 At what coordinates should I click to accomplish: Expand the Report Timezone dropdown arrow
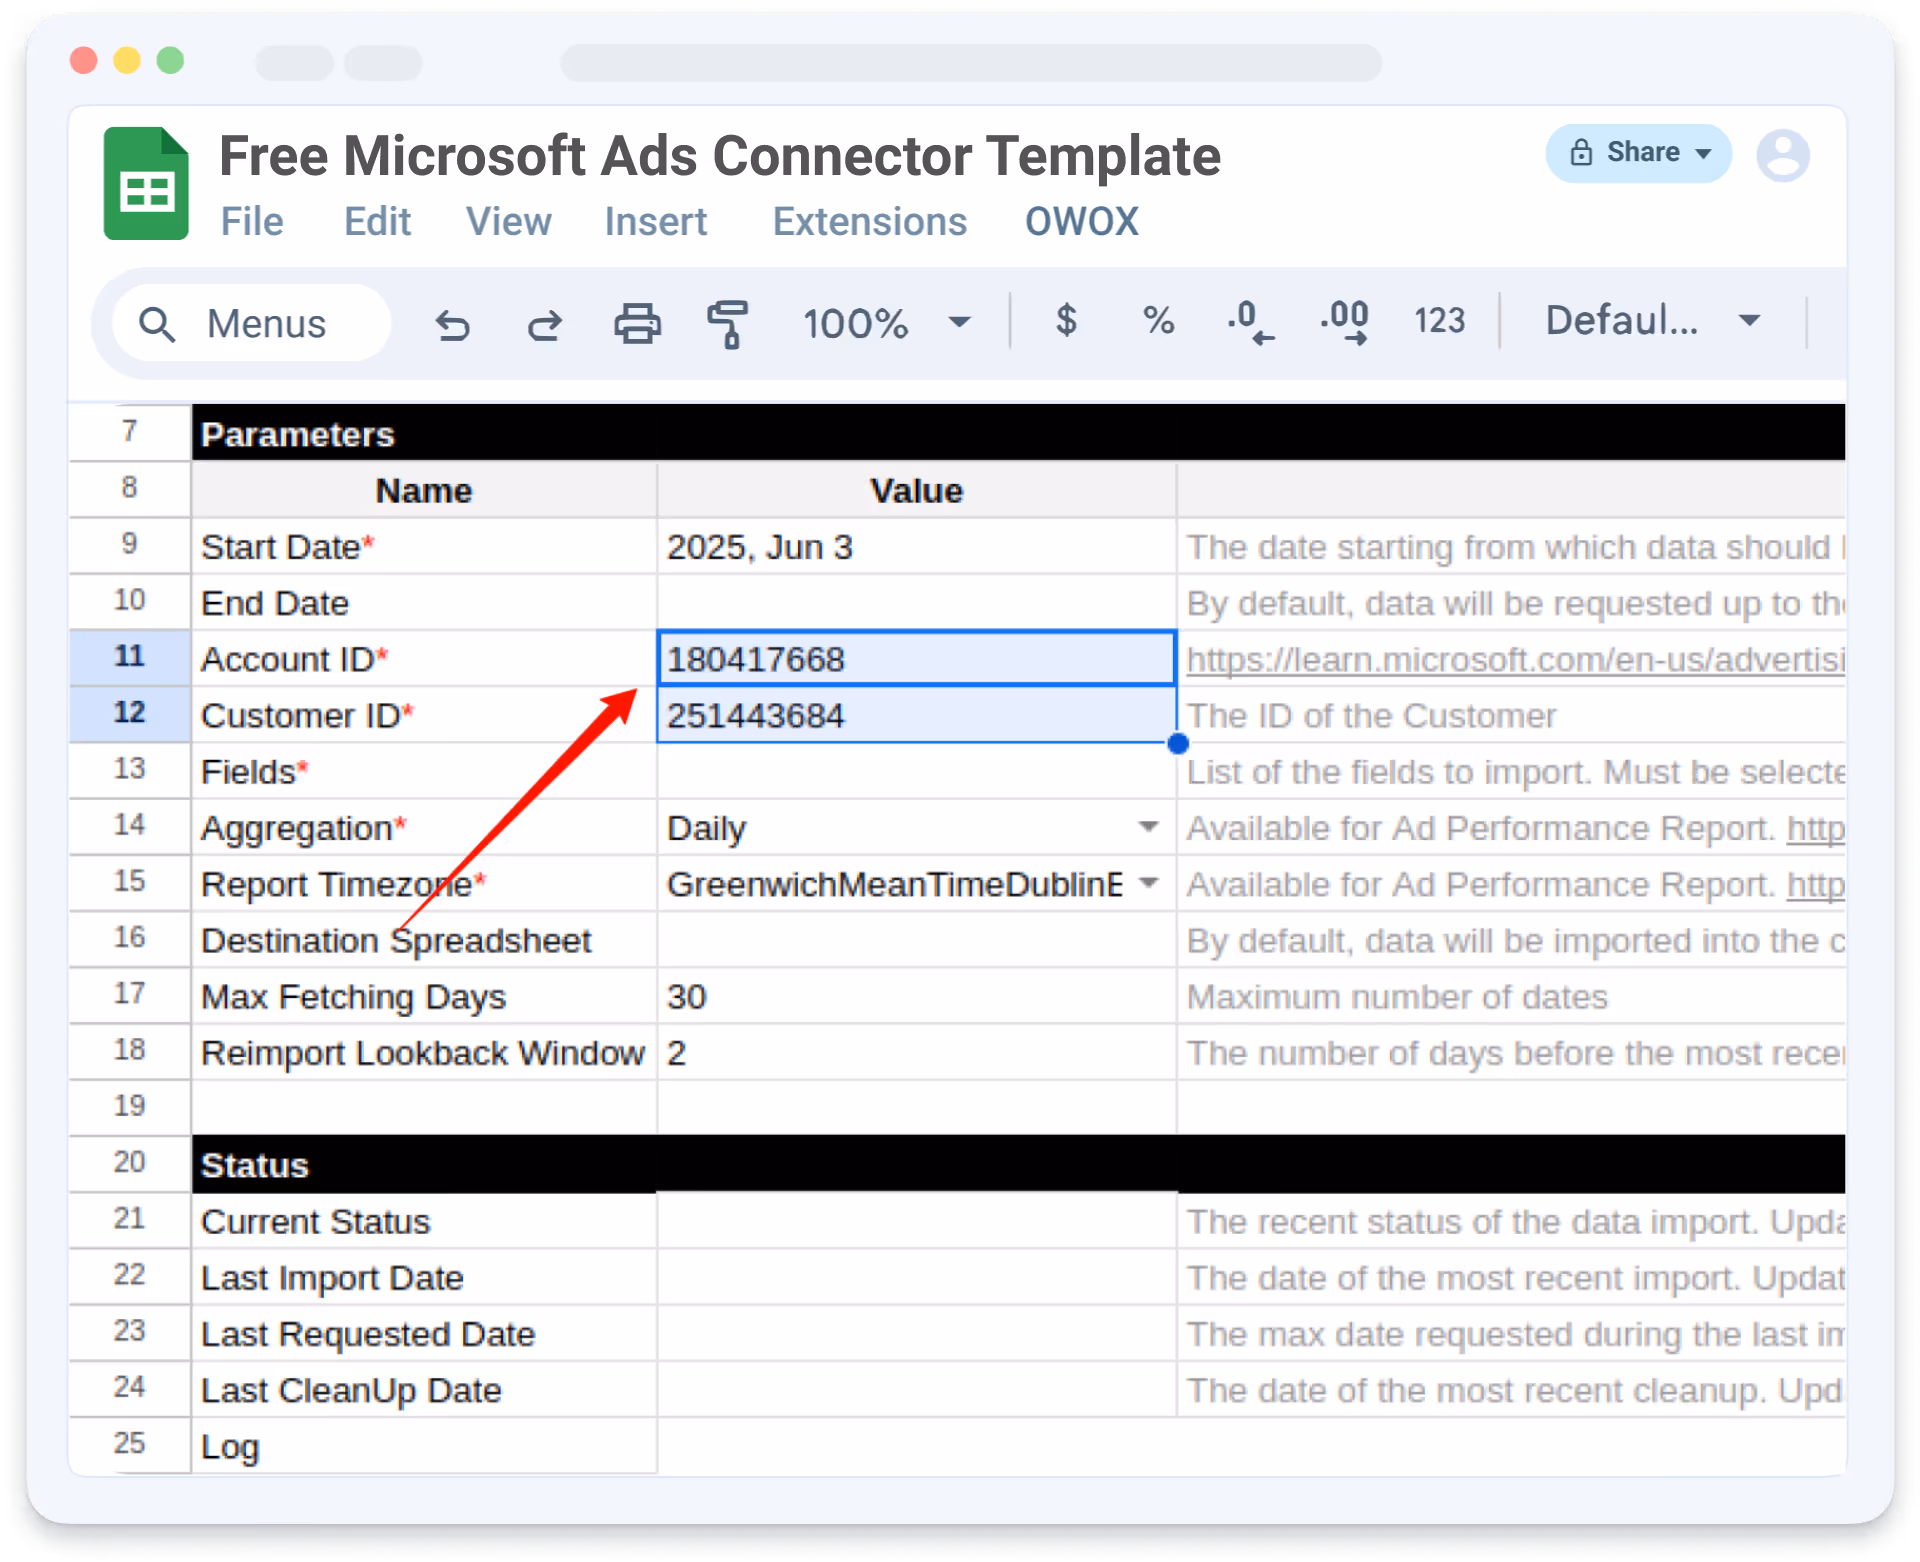(x=1148, y=883)
